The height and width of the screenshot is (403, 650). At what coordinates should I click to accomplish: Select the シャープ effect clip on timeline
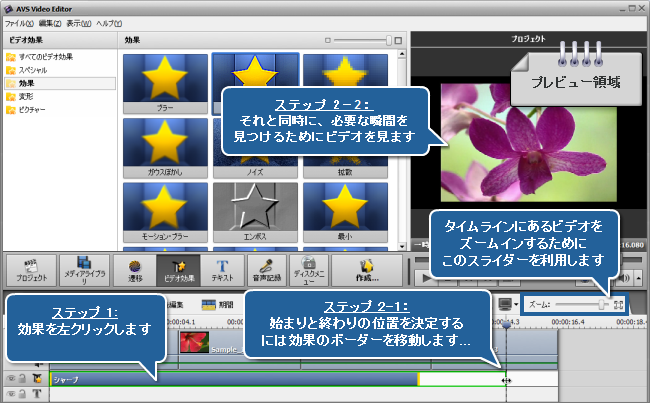234,379
